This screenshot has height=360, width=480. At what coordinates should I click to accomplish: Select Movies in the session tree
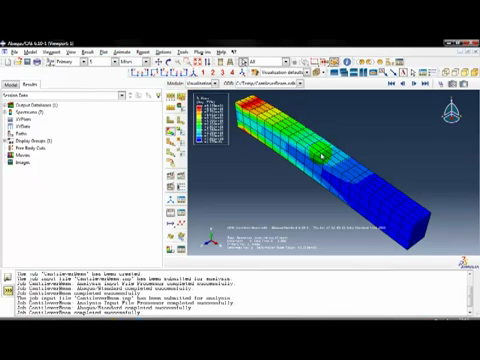(x=23, y=155)
